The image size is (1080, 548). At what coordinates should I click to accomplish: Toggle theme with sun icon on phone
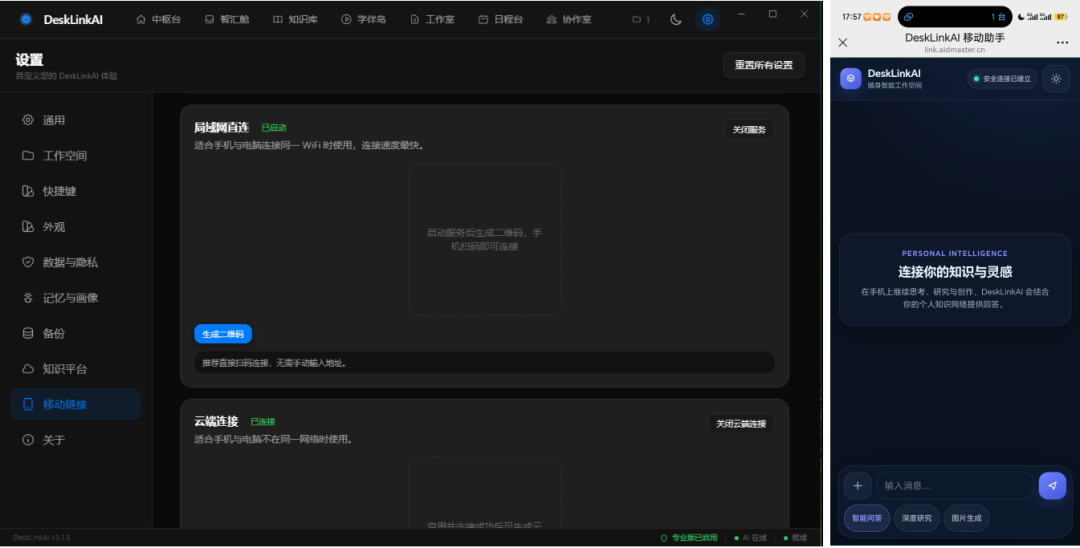pyautogui.click(x=1056, y=78)
